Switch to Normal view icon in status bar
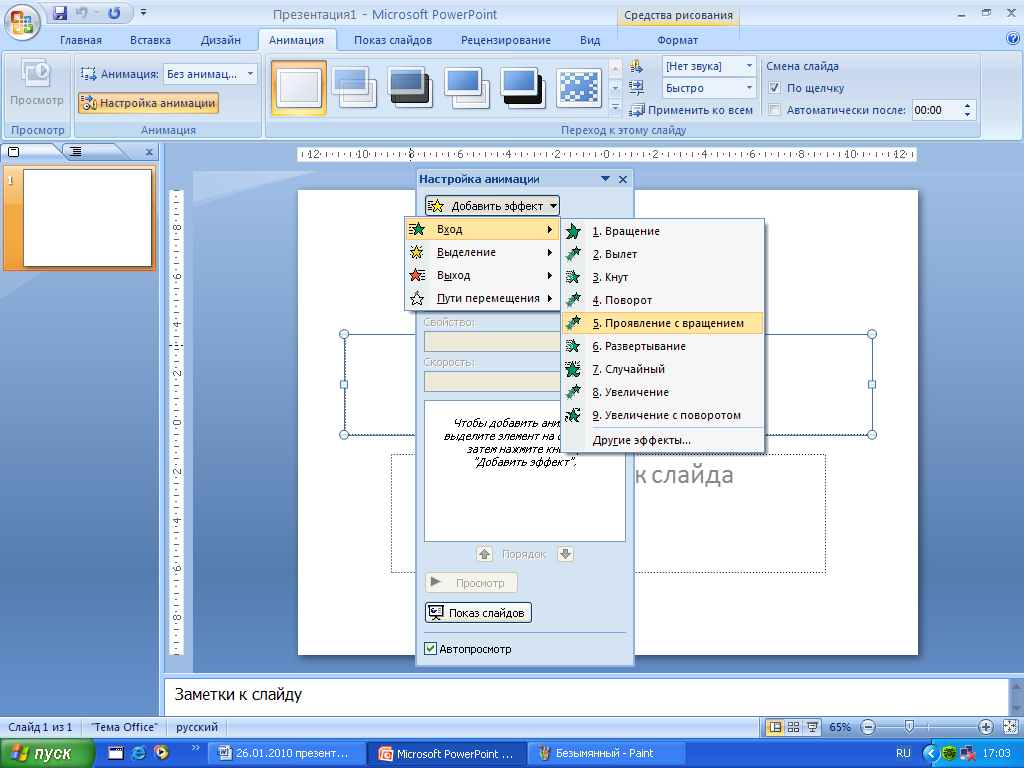 click(775, 727)
